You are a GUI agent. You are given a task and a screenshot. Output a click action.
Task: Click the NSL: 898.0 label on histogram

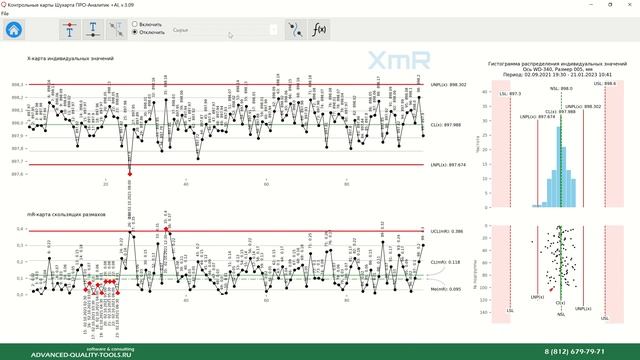pyautogui.click(x=561, y=89)
